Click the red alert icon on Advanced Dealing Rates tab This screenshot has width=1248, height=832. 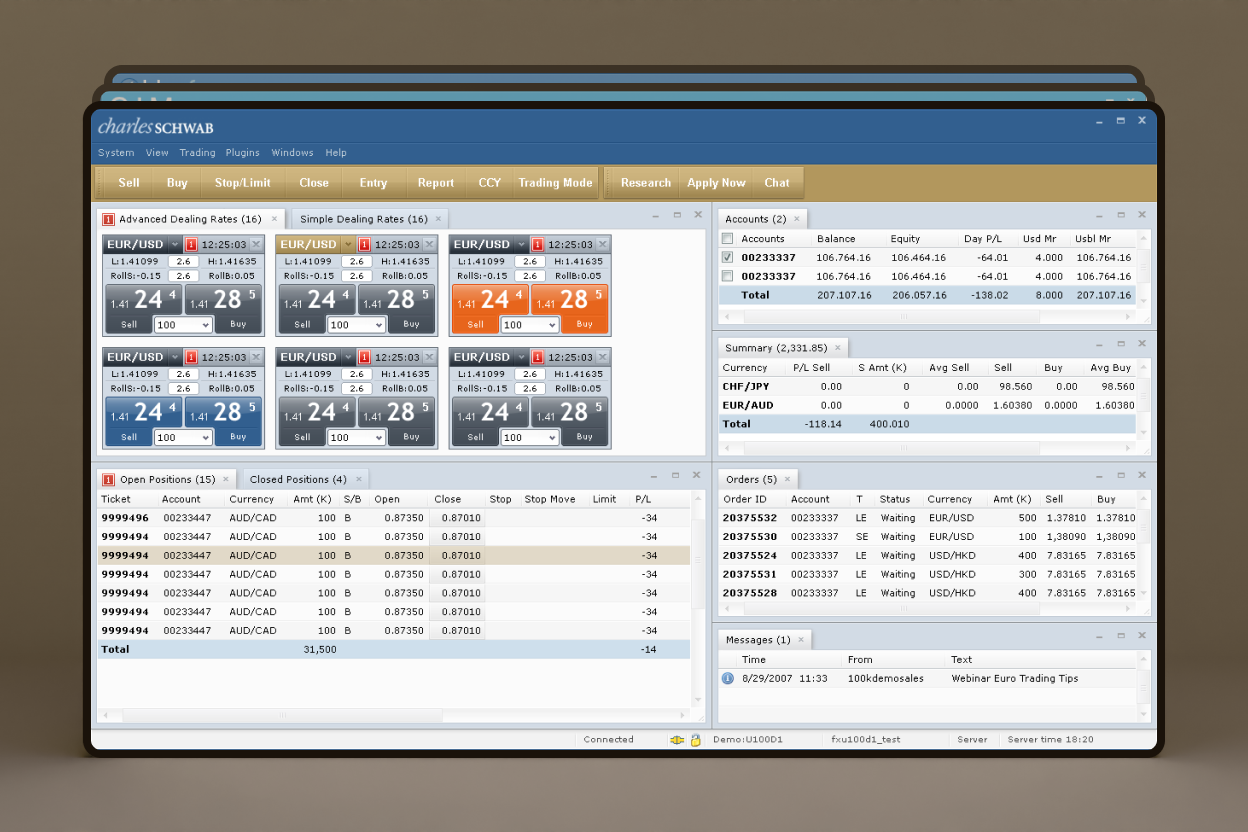[x=108, y=219]
